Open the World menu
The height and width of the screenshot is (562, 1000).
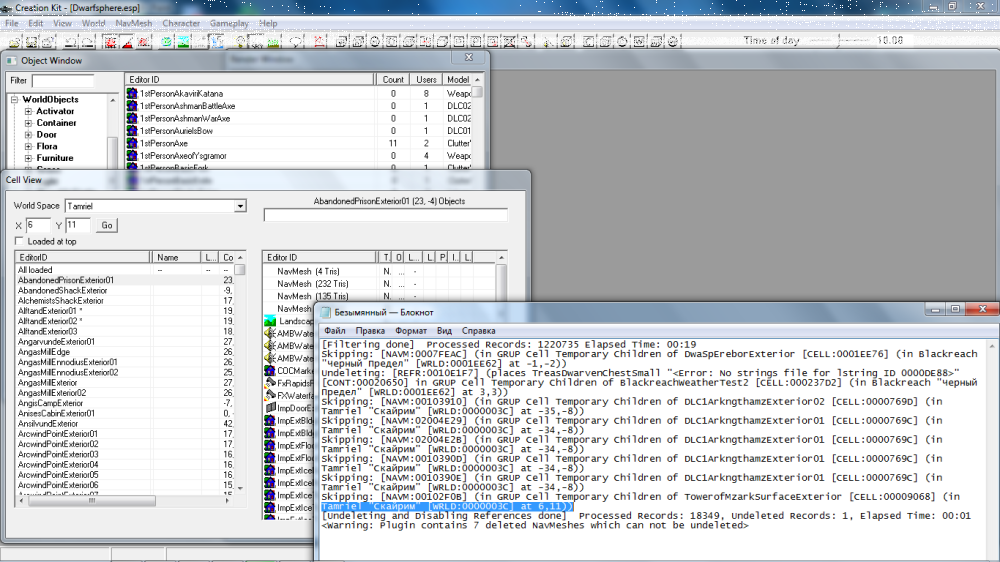click(93, 24)
